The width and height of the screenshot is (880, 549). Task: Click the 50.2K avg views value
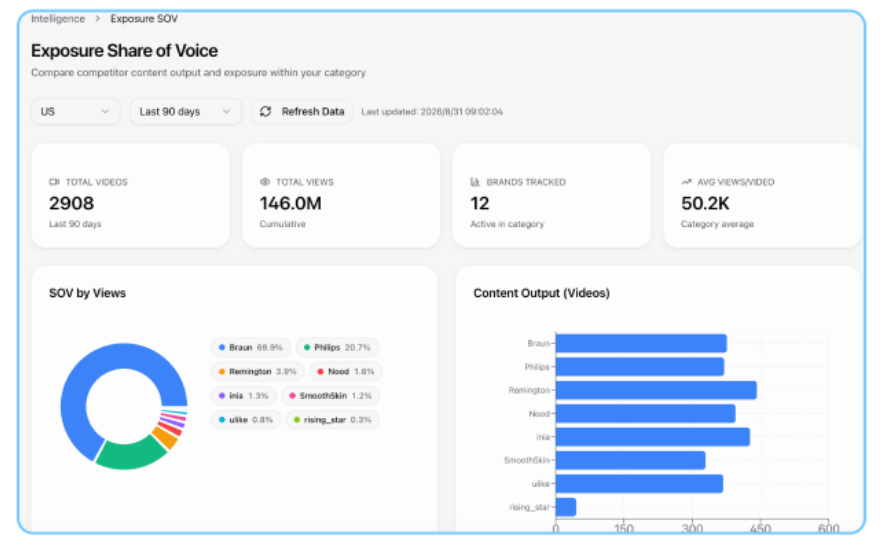705,203
